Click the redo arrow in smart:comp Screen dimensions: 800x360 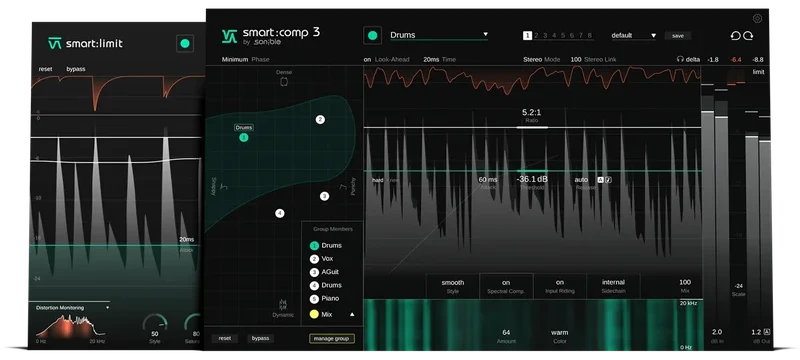[x=748, y=36]
